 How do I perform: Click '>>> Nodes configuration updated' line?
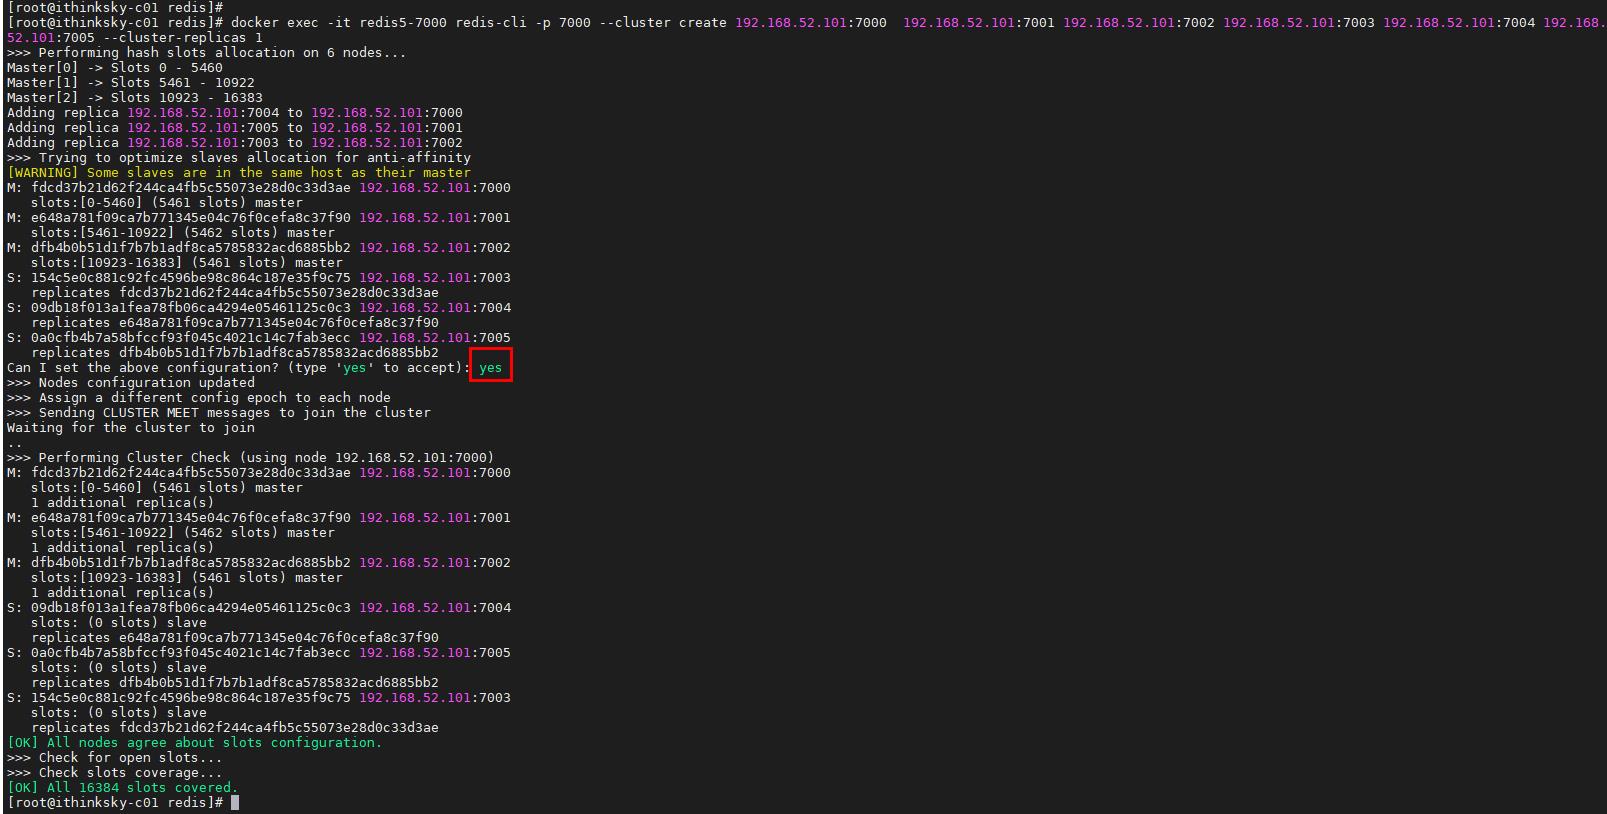coord(131,382)
